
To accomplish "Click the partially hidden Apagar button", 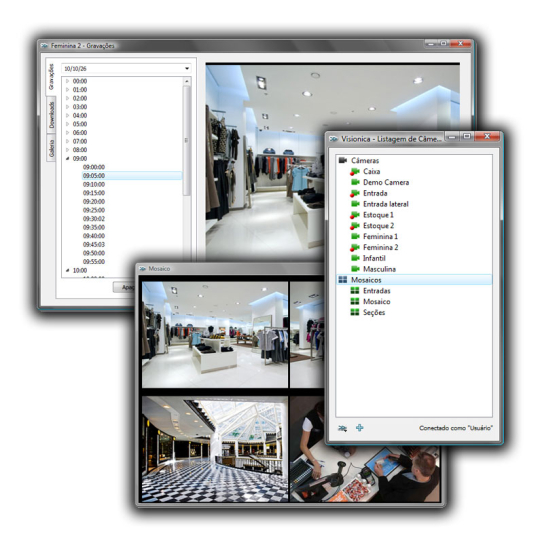I will click(124, 287).
